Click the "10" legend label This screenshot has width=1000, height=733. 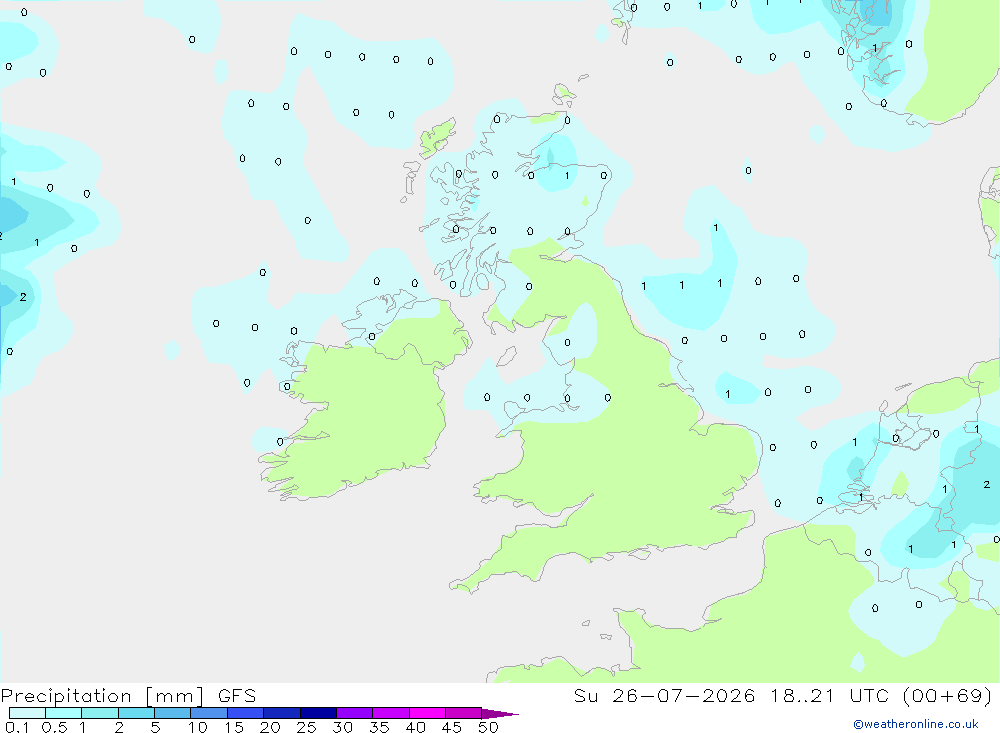click(198, 727)
